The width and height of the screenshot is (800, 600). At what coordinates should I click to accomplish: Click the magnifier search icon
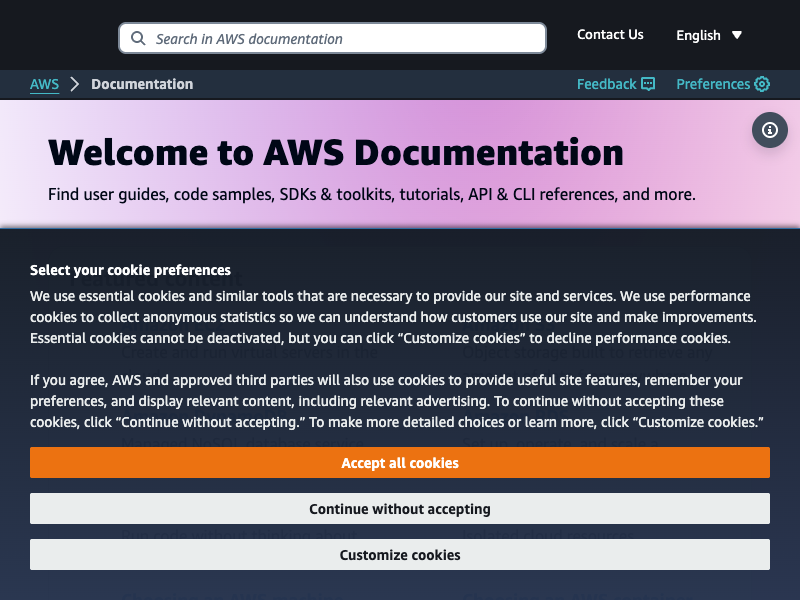point(138,38)
